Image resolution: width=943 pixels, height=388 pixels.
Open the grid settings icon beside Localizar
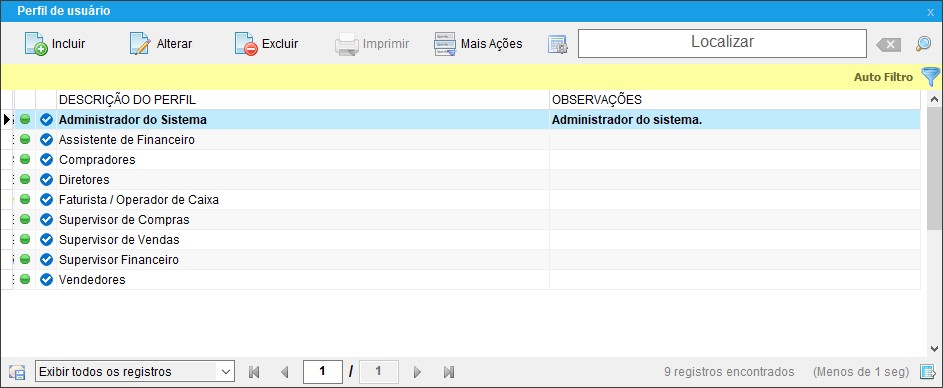pyautogui.click(x=558, y=45)
